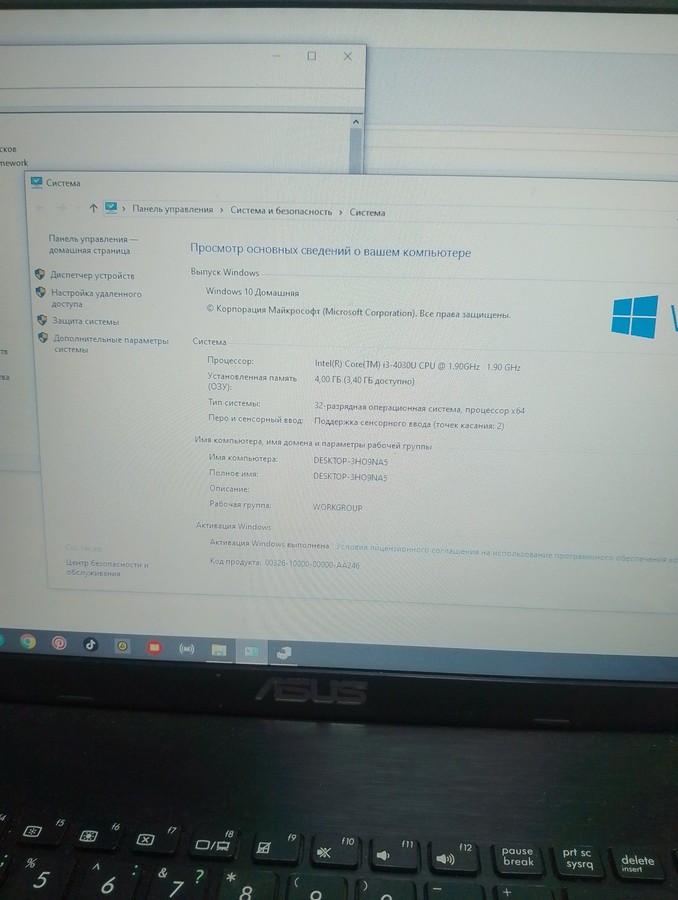The height and width of the screenshot is (900, 678).
Task: Expand chevron after Панель управления breadcrumb
Action: point(222,210)
